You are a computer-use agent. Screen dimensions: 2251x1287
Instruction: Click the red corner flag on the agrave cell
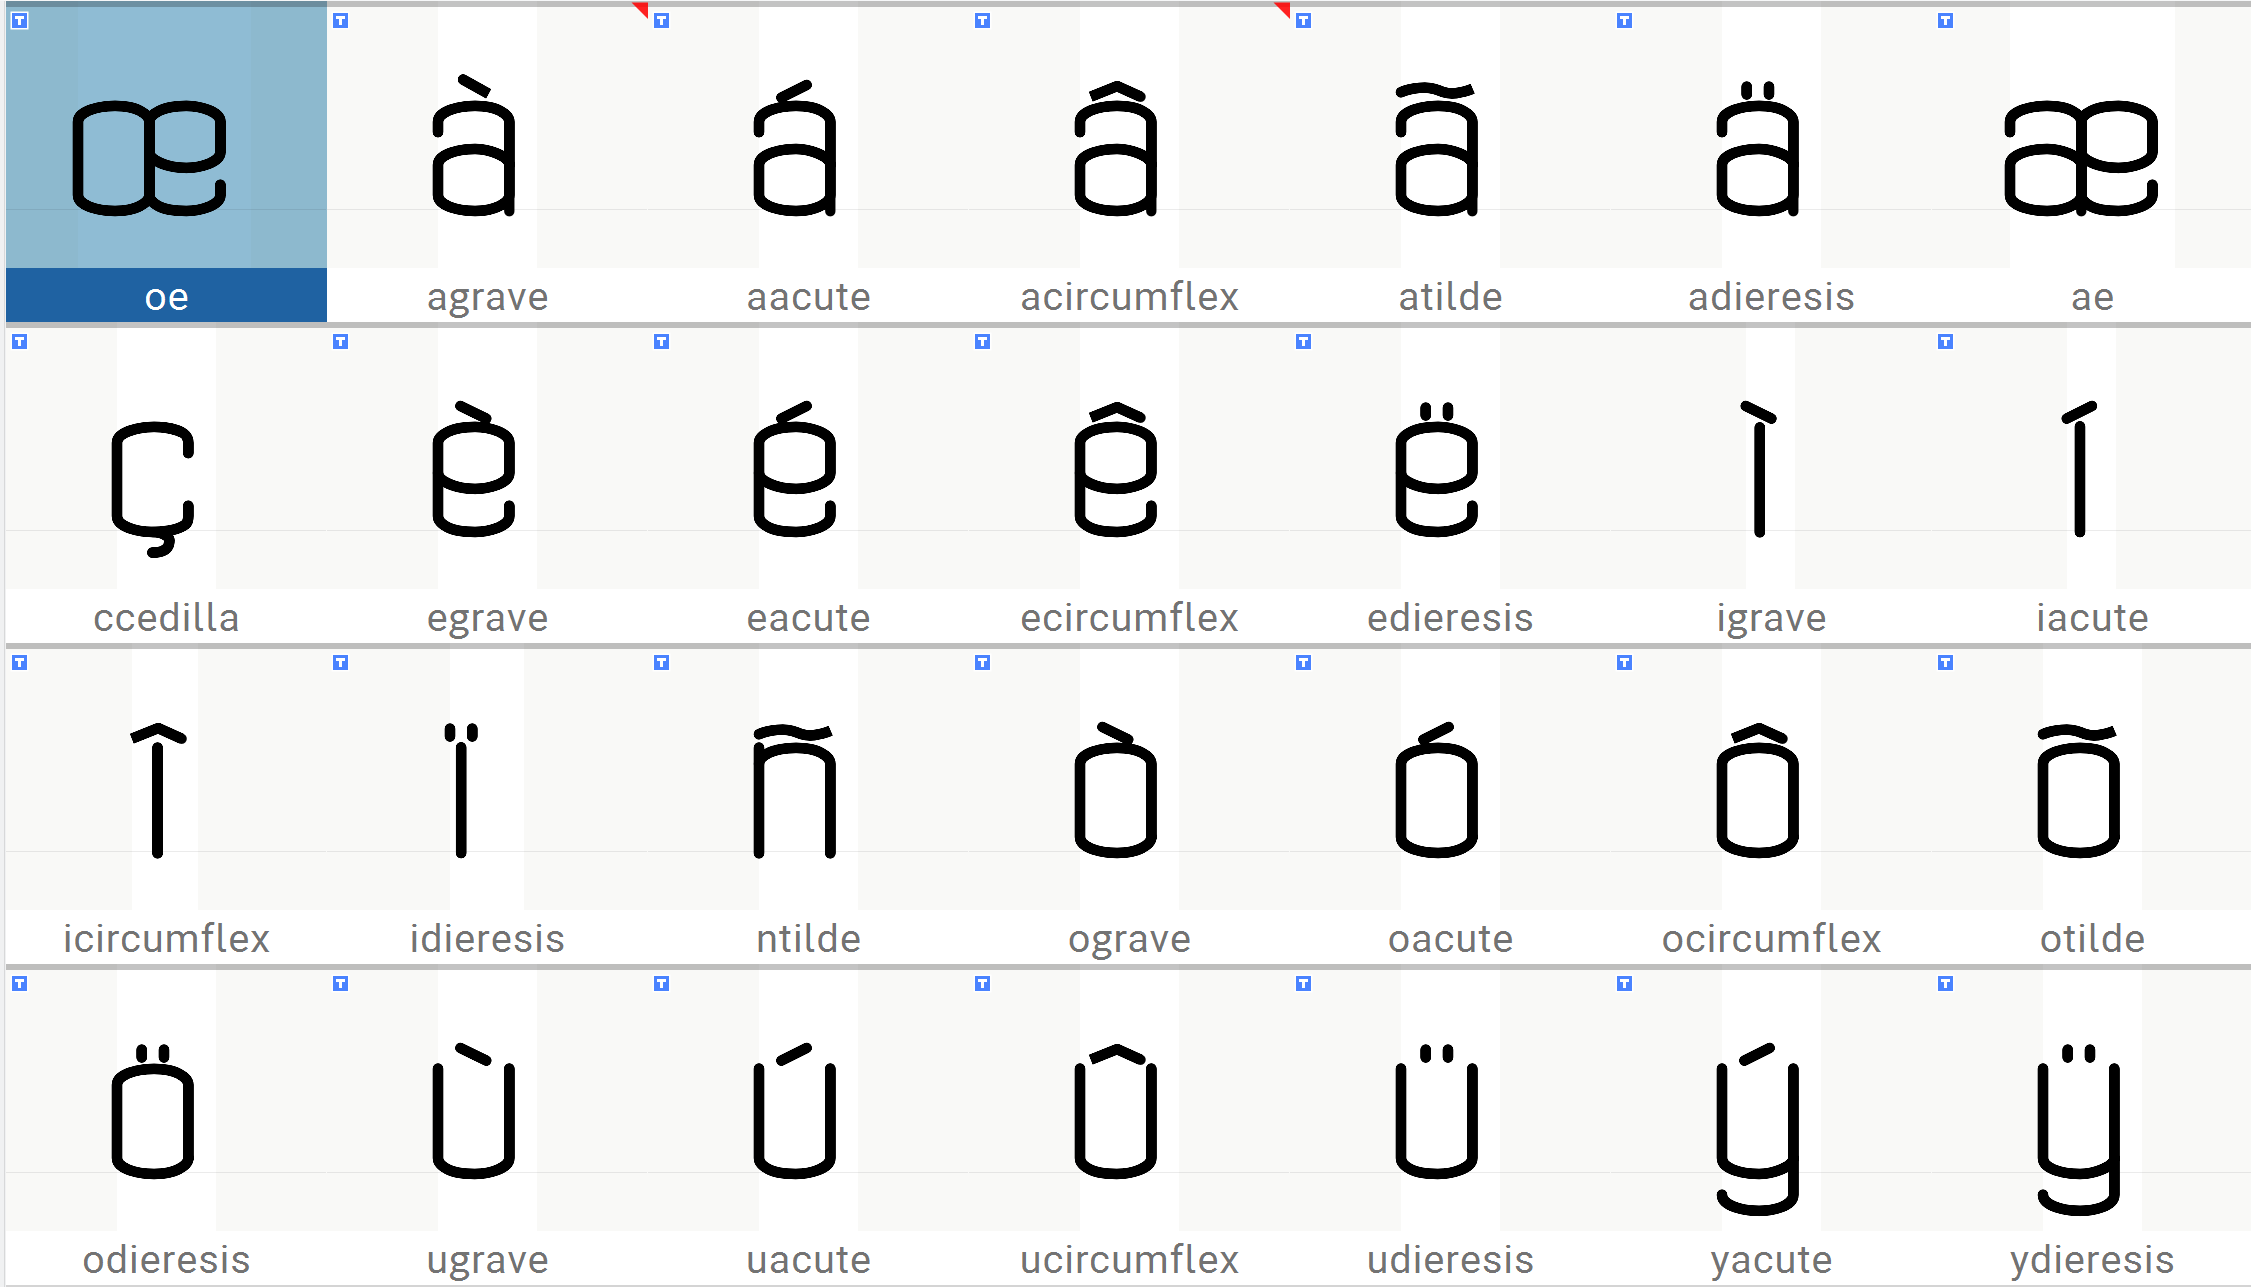pyautogui.click(x=642, y=9)
